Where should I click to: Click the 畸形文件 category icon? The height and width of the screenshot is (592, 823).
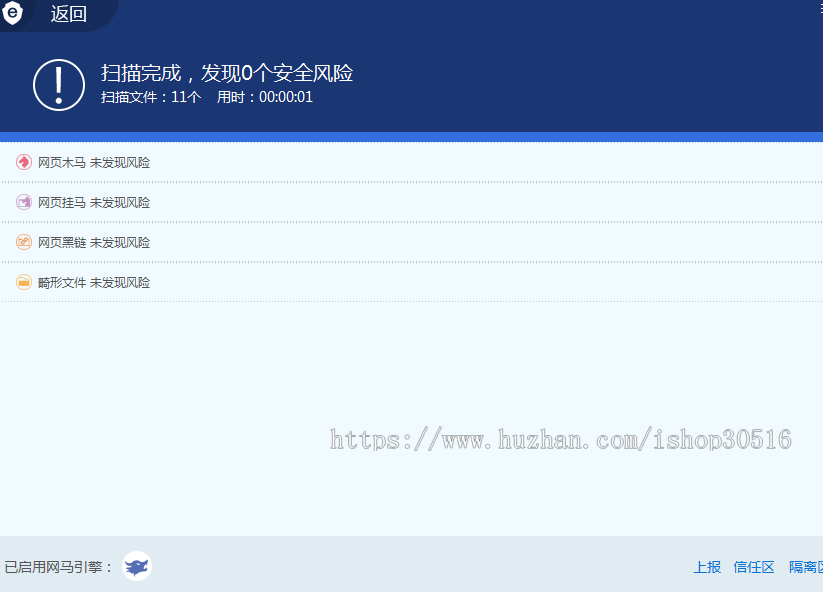click(24, 281)
